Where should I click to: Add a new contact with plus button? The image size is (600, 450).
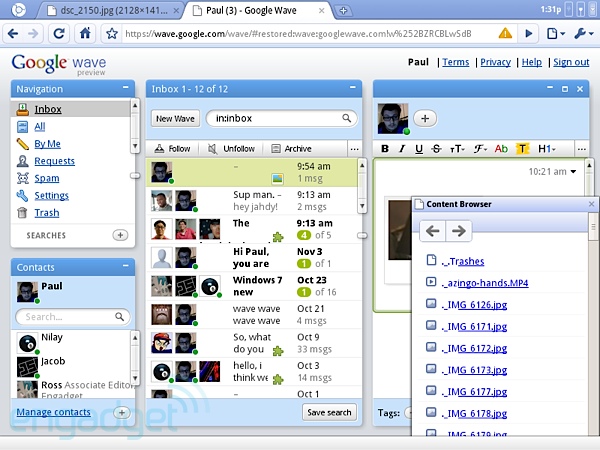click(x=122, y=412)
